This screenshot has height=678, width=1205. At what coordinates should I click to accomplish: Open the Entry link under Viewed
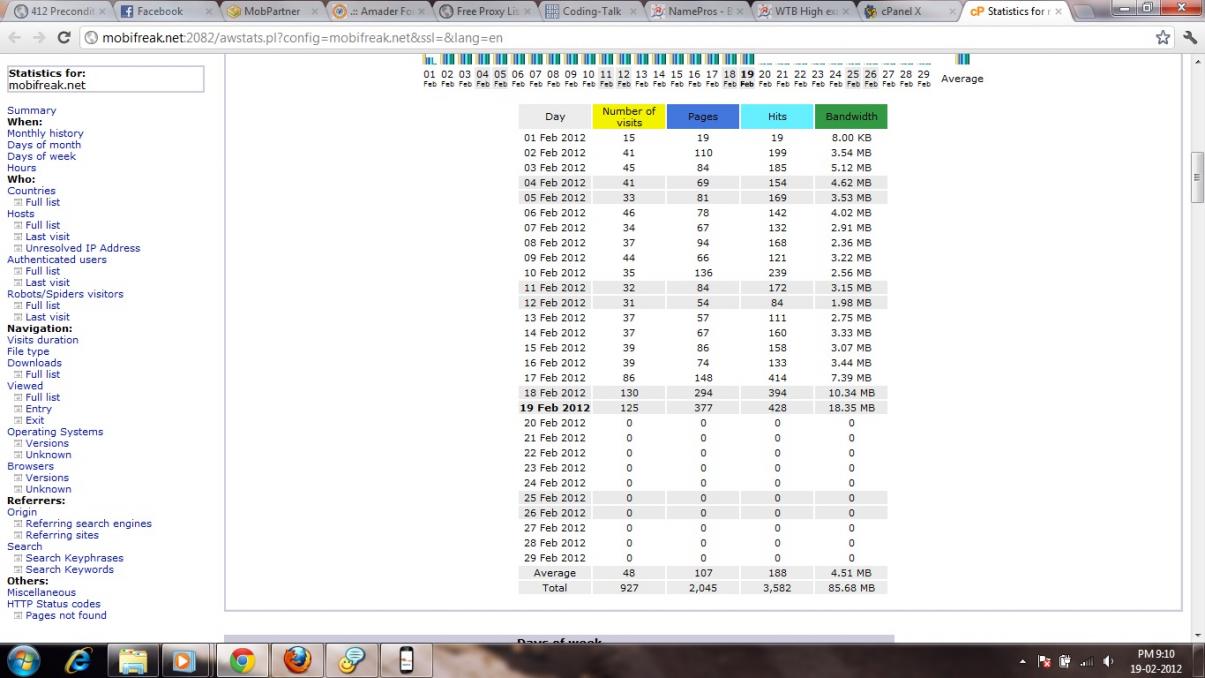click(39, 410)
